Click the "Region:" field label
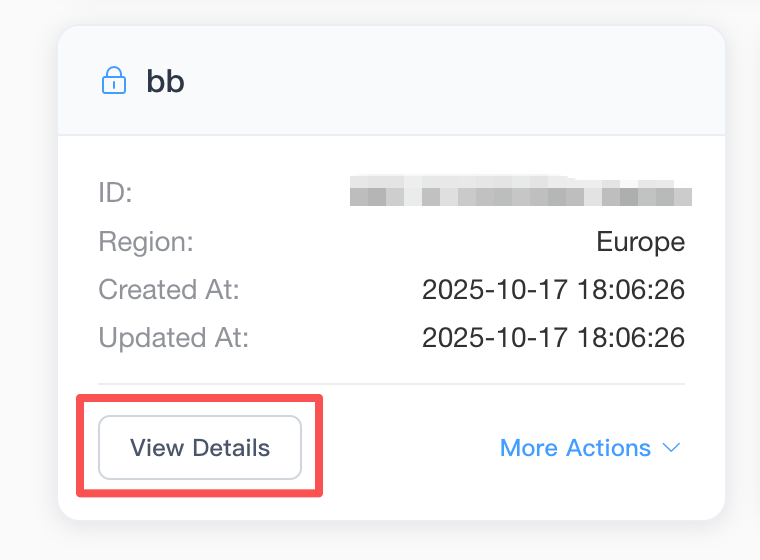This screenshot has height=560, width=760. tap(146, 241)
